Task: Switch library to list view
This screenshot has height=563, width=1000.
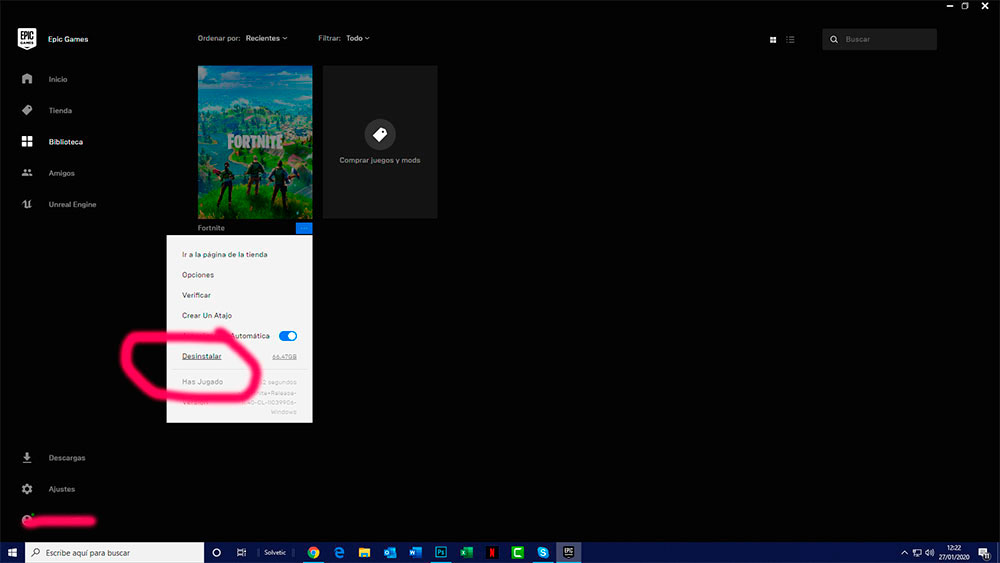Action: click(790, 40)
